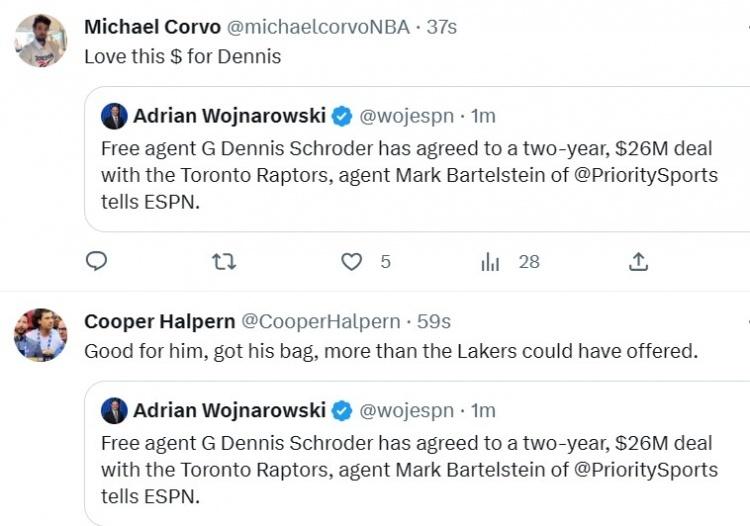The height and width of the screenshot is (526, 750).
Task: Open Michael Corvo's profile name link
Action: [152, 27]
